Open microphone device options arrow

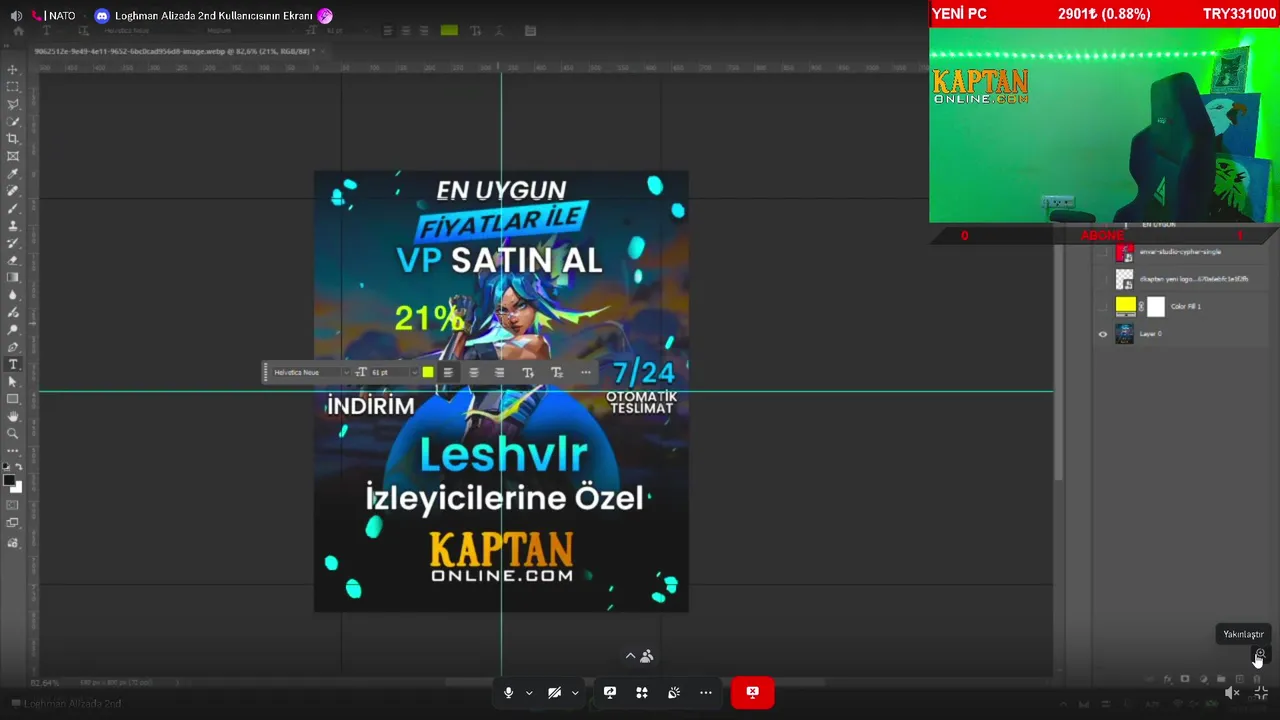[529, 693]
